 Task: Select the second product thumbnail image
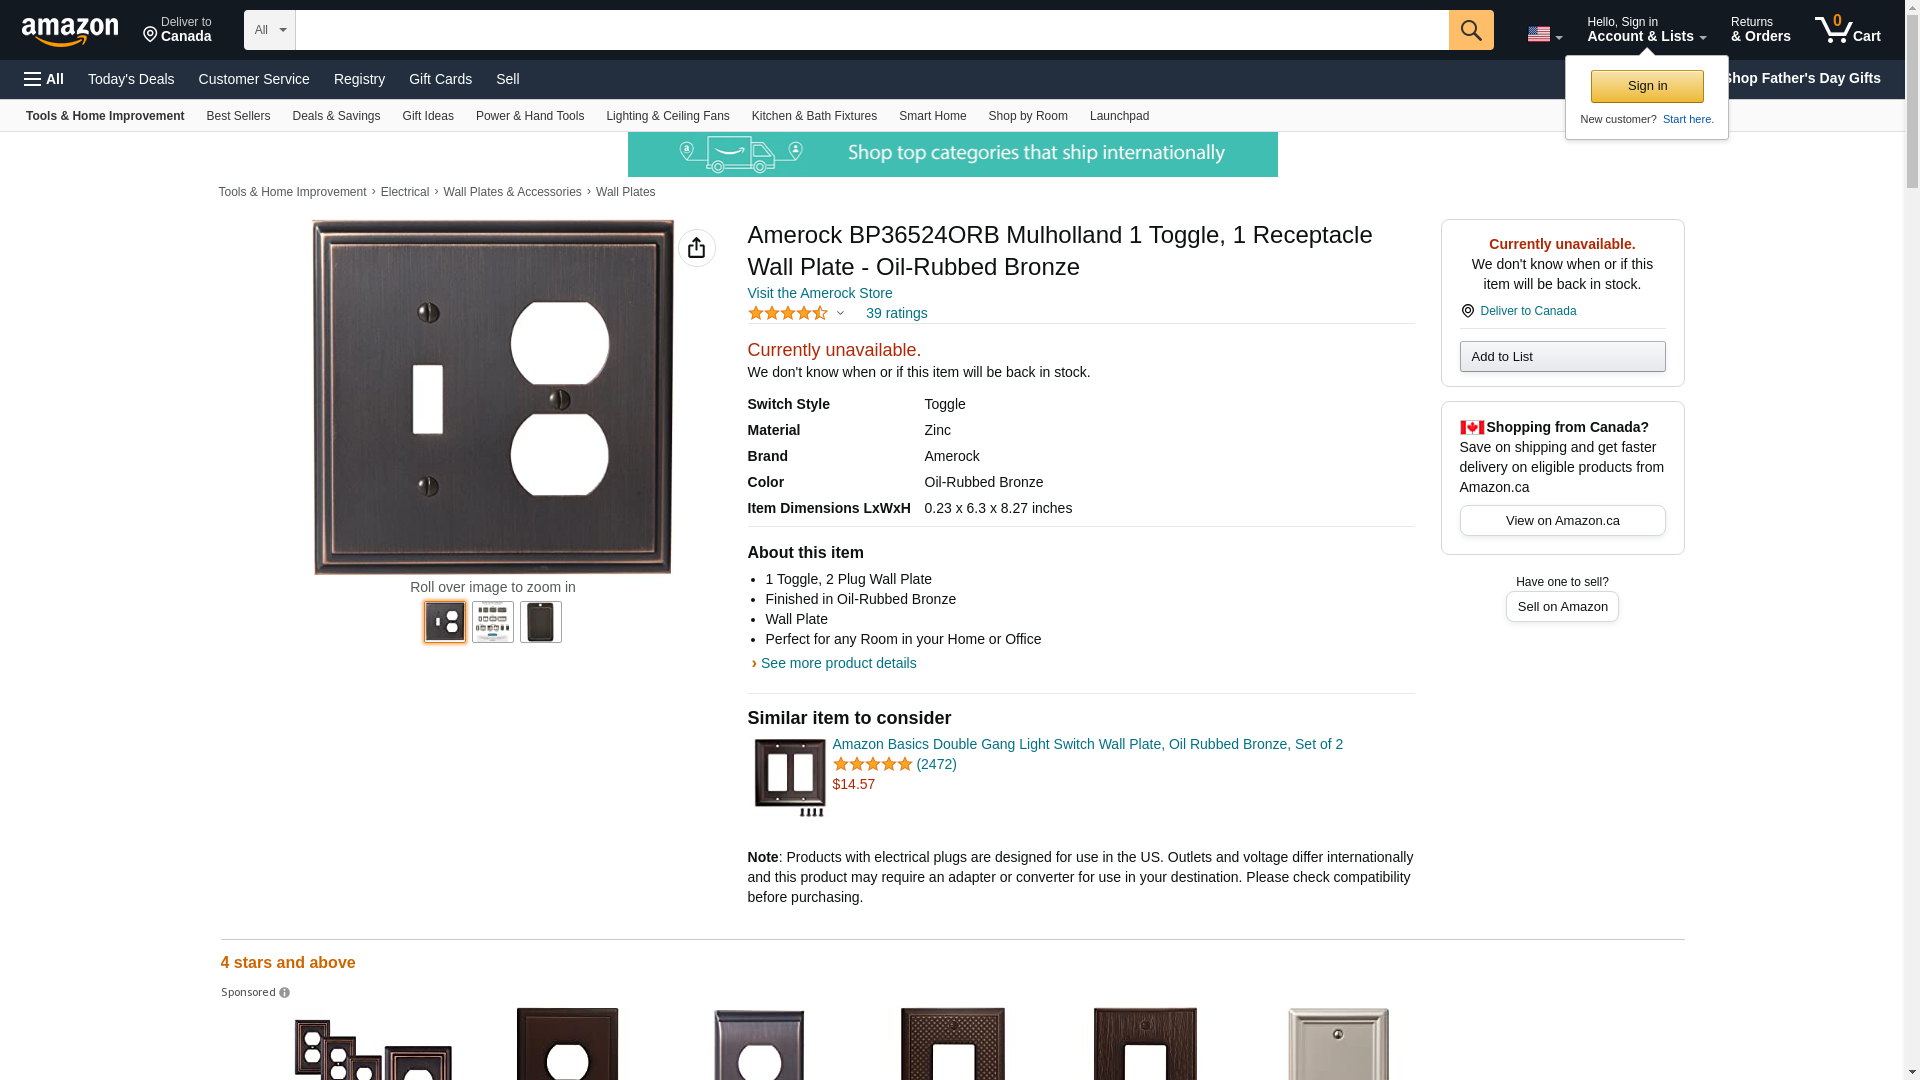pyautogui.click(x=493, y=622)
